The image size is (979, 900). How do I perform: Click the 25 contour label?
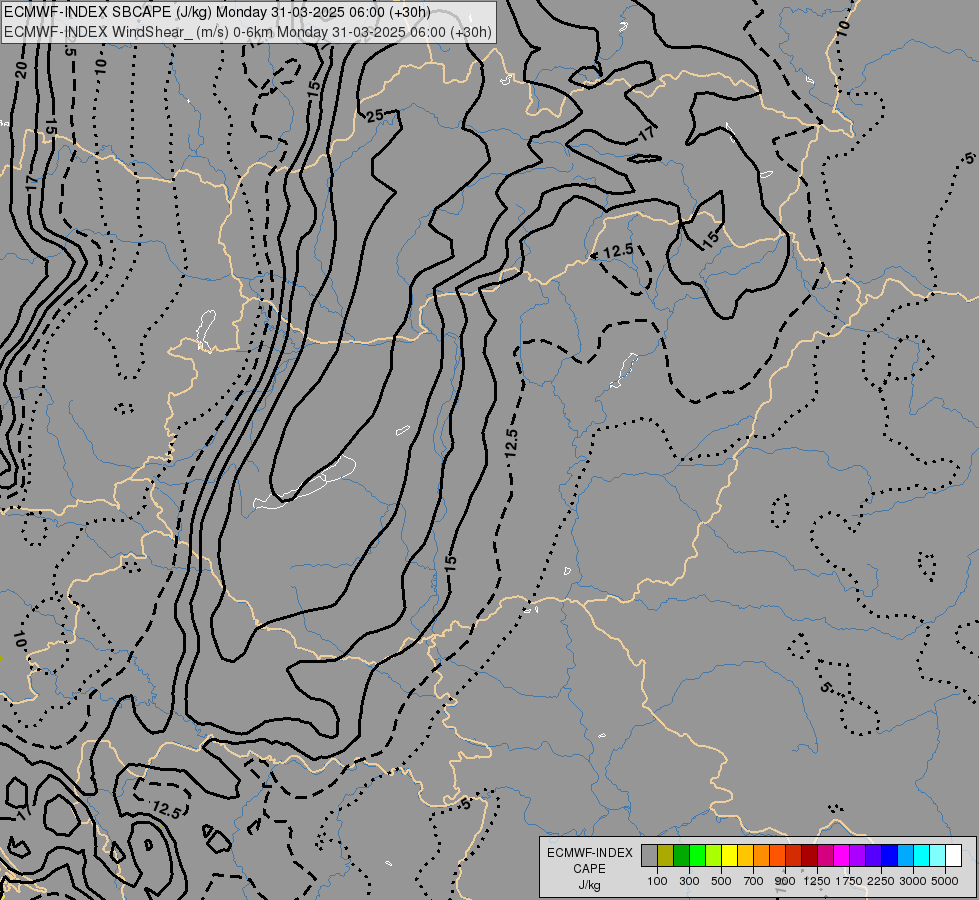click(x=375, y=116)
